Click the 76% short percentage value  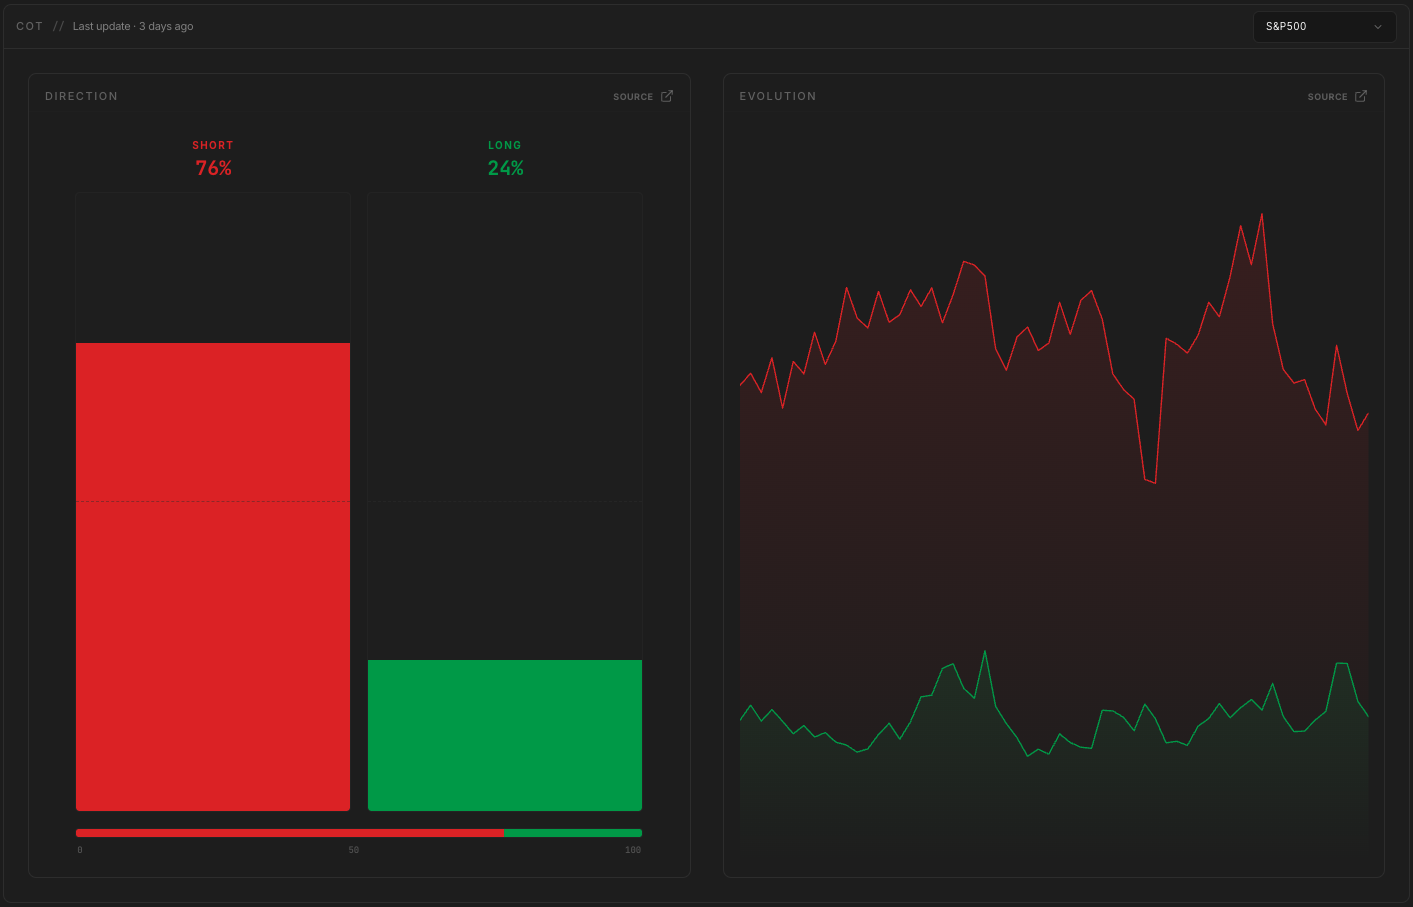point(213,168)
